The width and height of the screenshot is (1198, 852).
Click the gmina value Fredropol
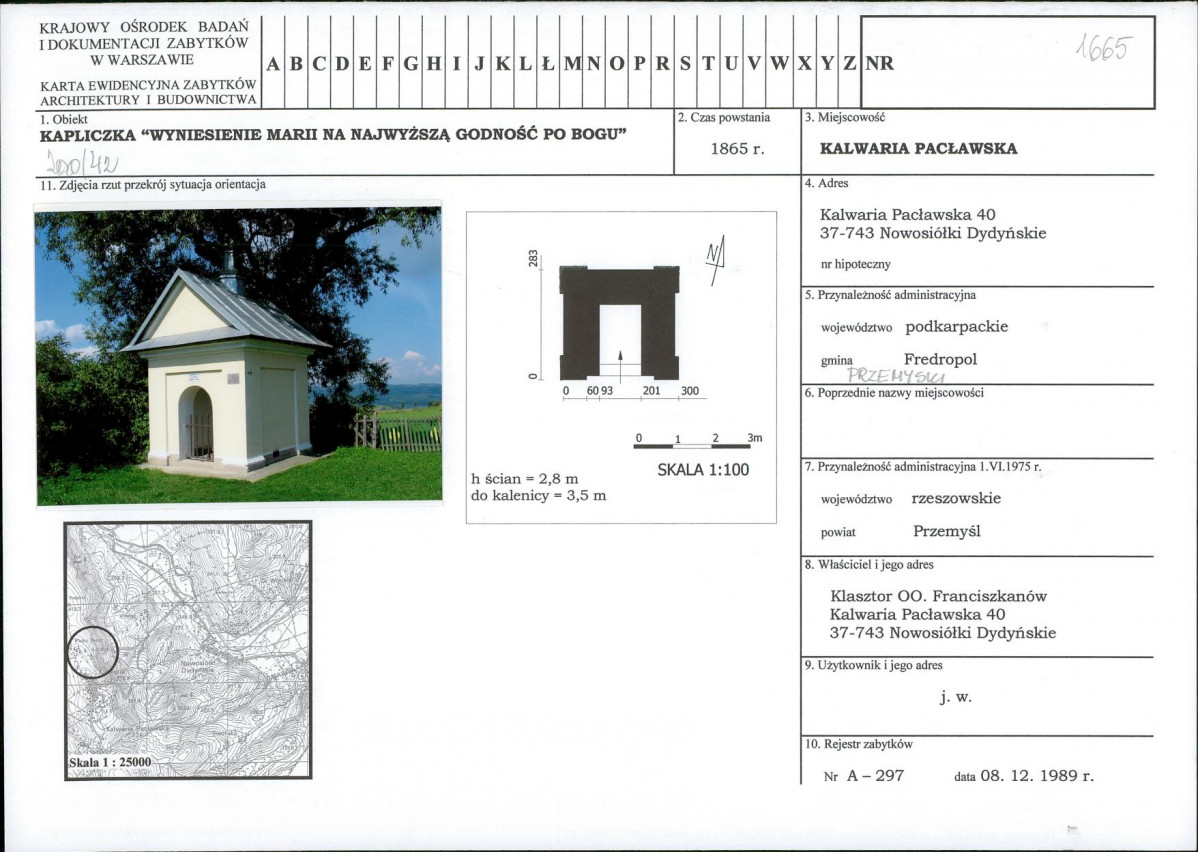940,359
